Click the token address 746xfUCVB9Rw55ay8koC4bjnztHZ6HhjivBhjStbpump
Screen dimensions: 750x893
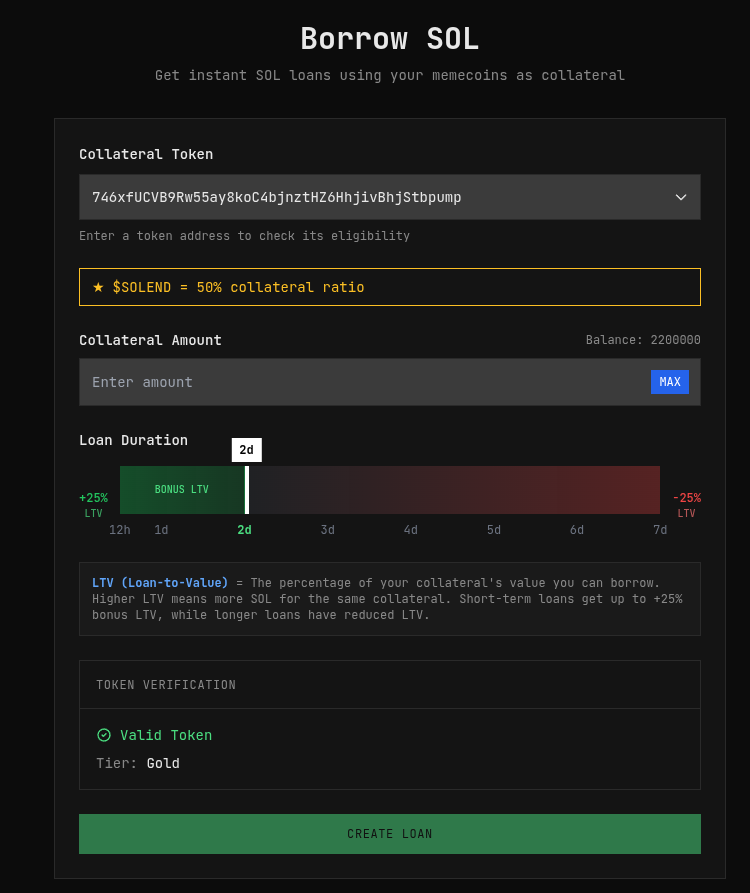point(276,197)
